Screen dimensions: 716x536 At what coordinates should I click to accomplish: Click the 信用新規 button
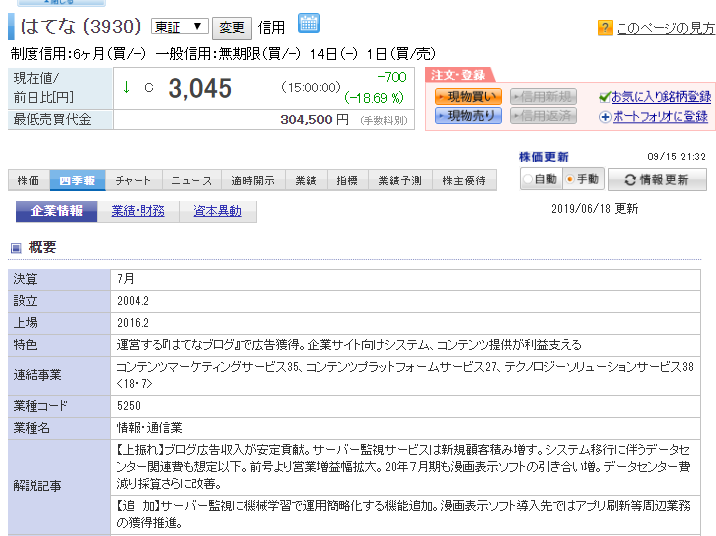click(x=543, y=97)
